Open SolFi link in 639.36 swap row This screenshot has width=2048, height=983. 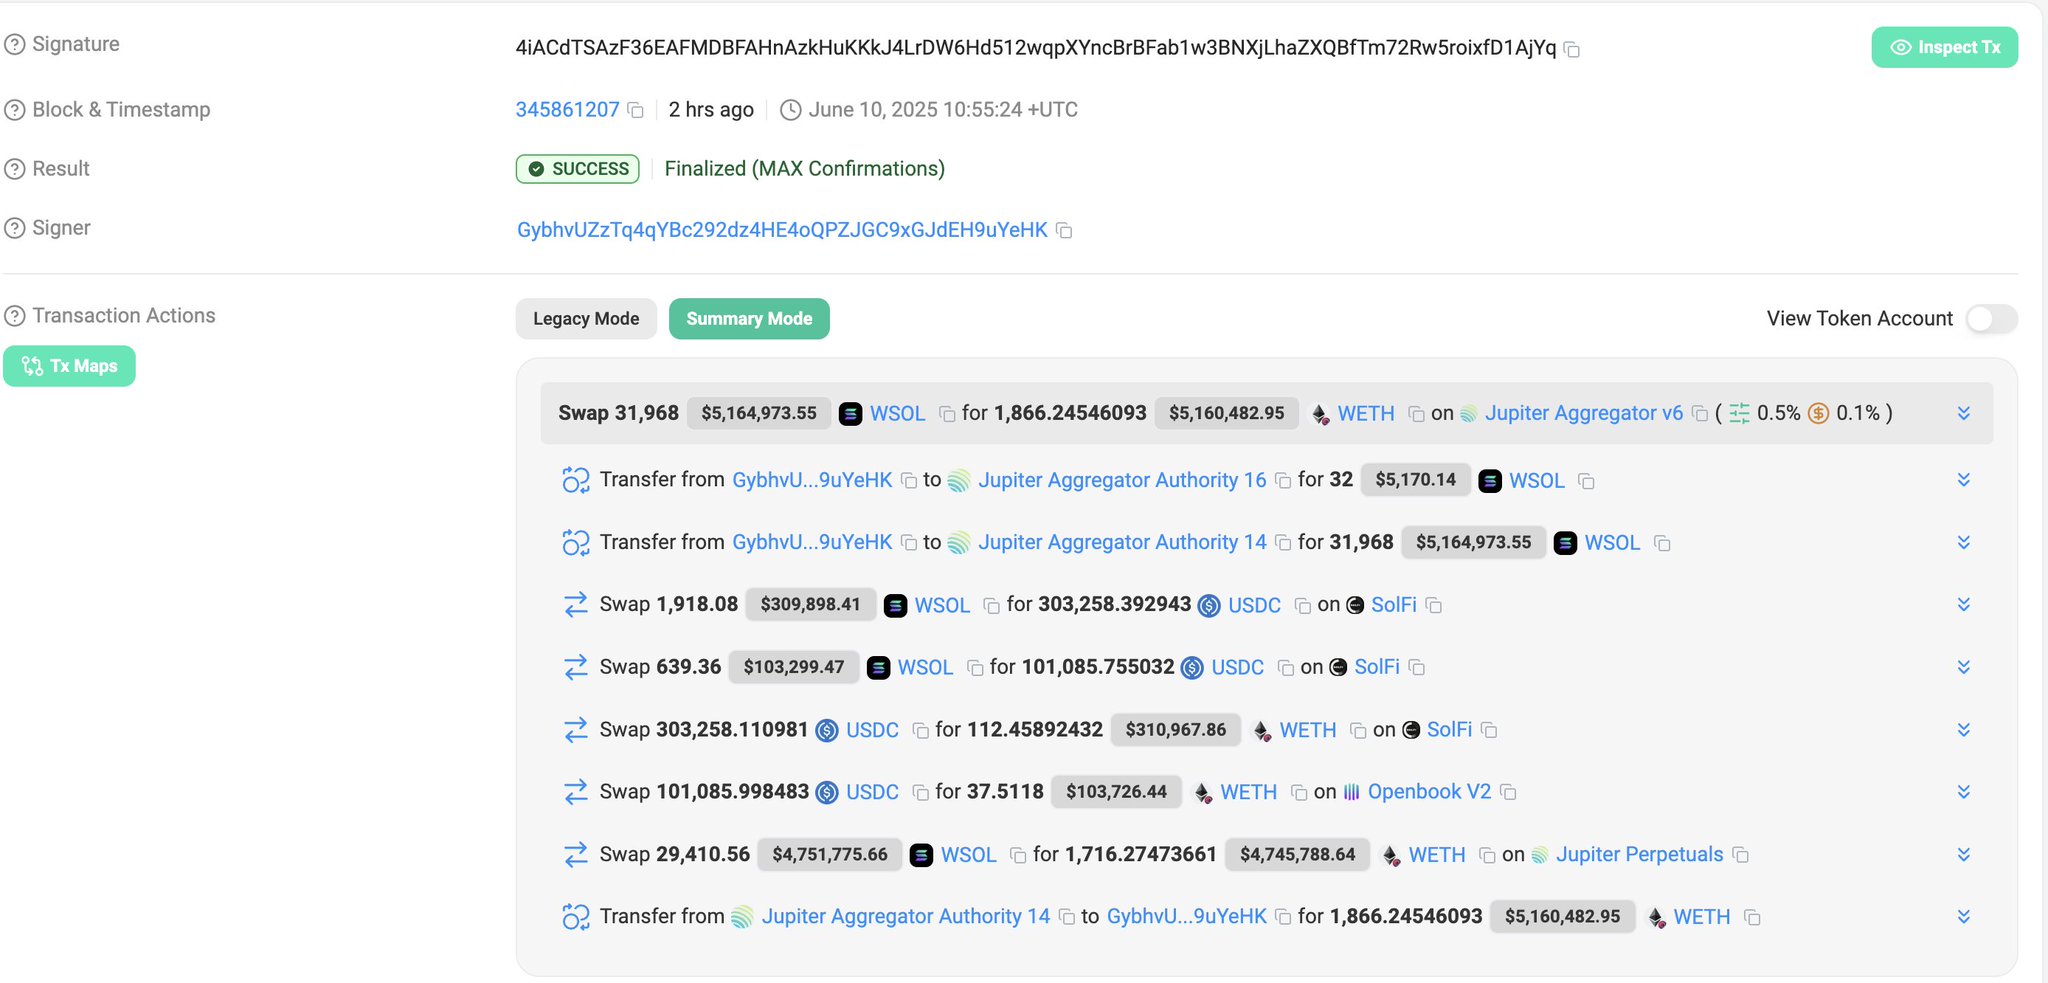(1377, 667)
